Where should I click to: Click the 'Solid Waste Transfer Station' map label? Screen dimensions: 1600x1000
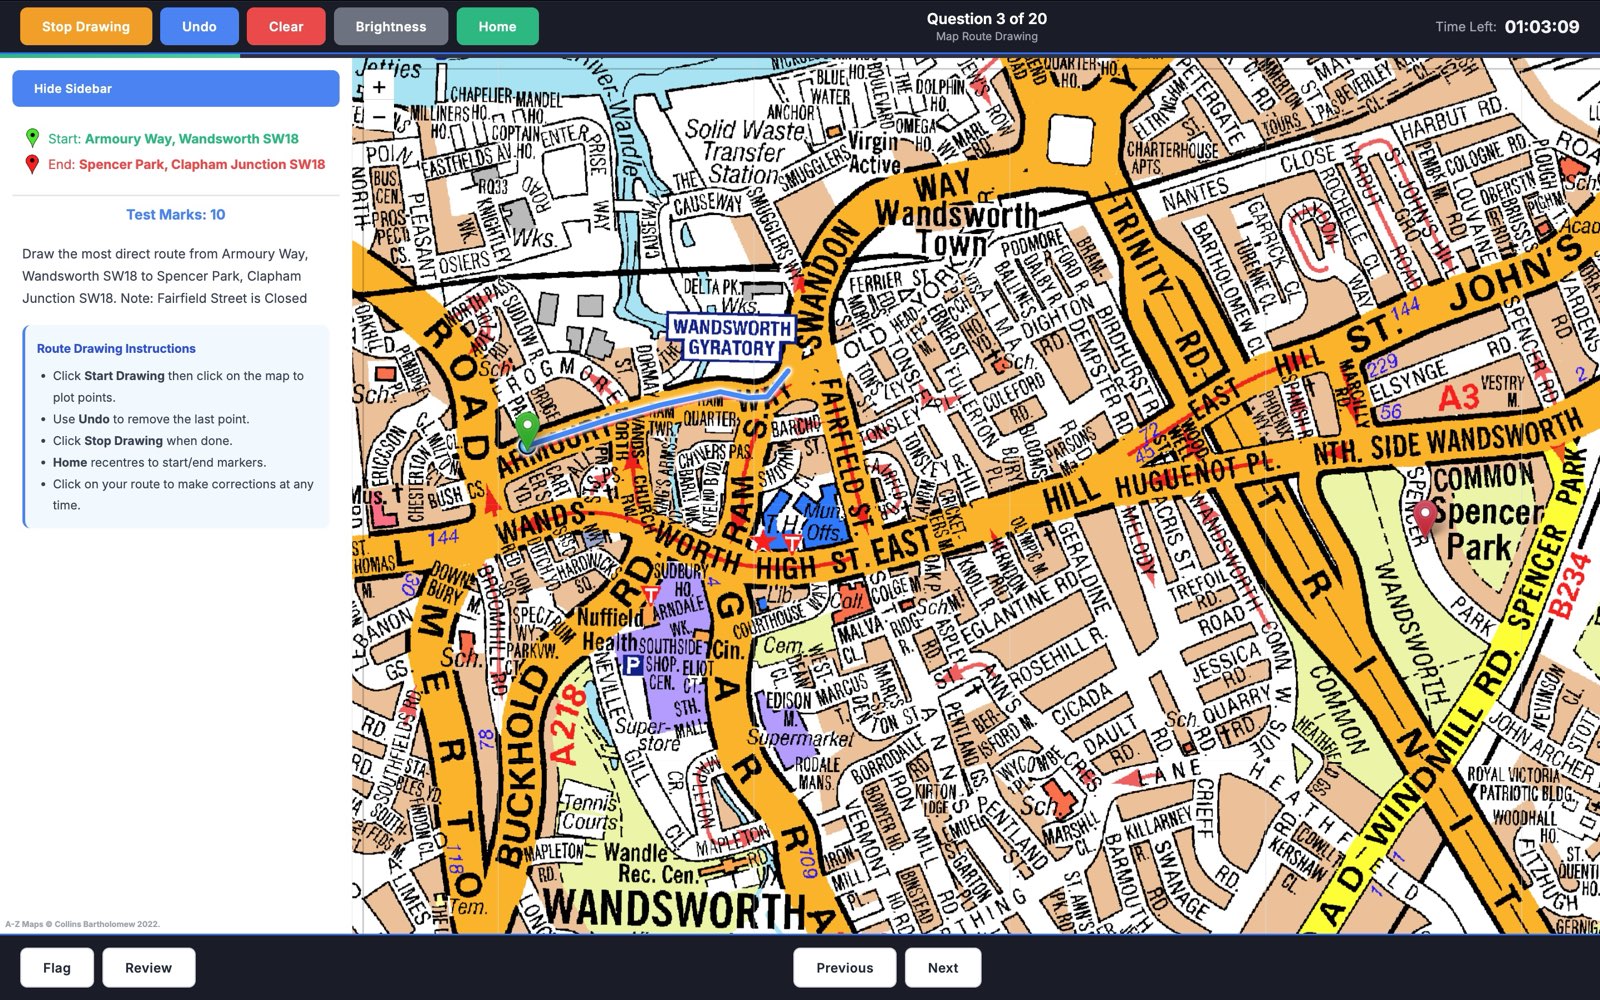click(x=745, y=151)
